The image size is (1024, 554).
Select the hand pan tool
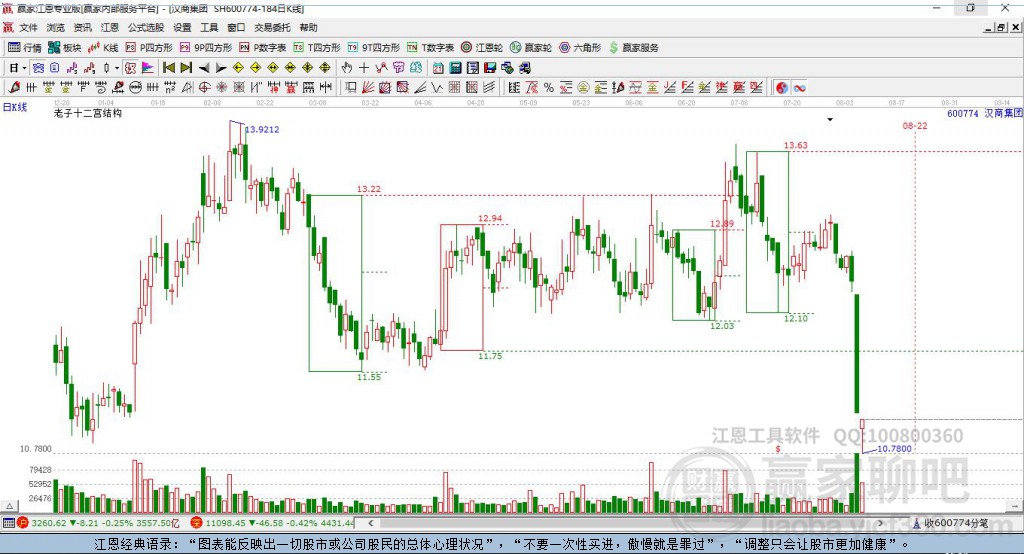tap(347, 68)
